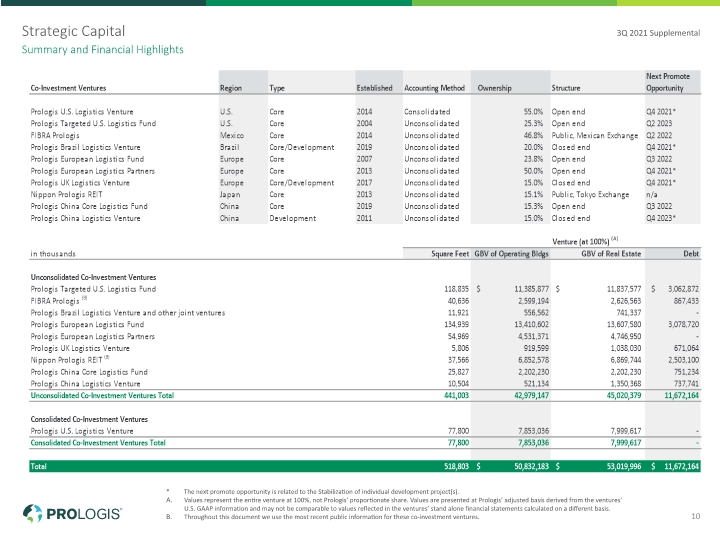Screen dimensions: 720x540
Task: Click the 'GBV of Operating Bldgs' column header
Action: (x=511, y=254)
